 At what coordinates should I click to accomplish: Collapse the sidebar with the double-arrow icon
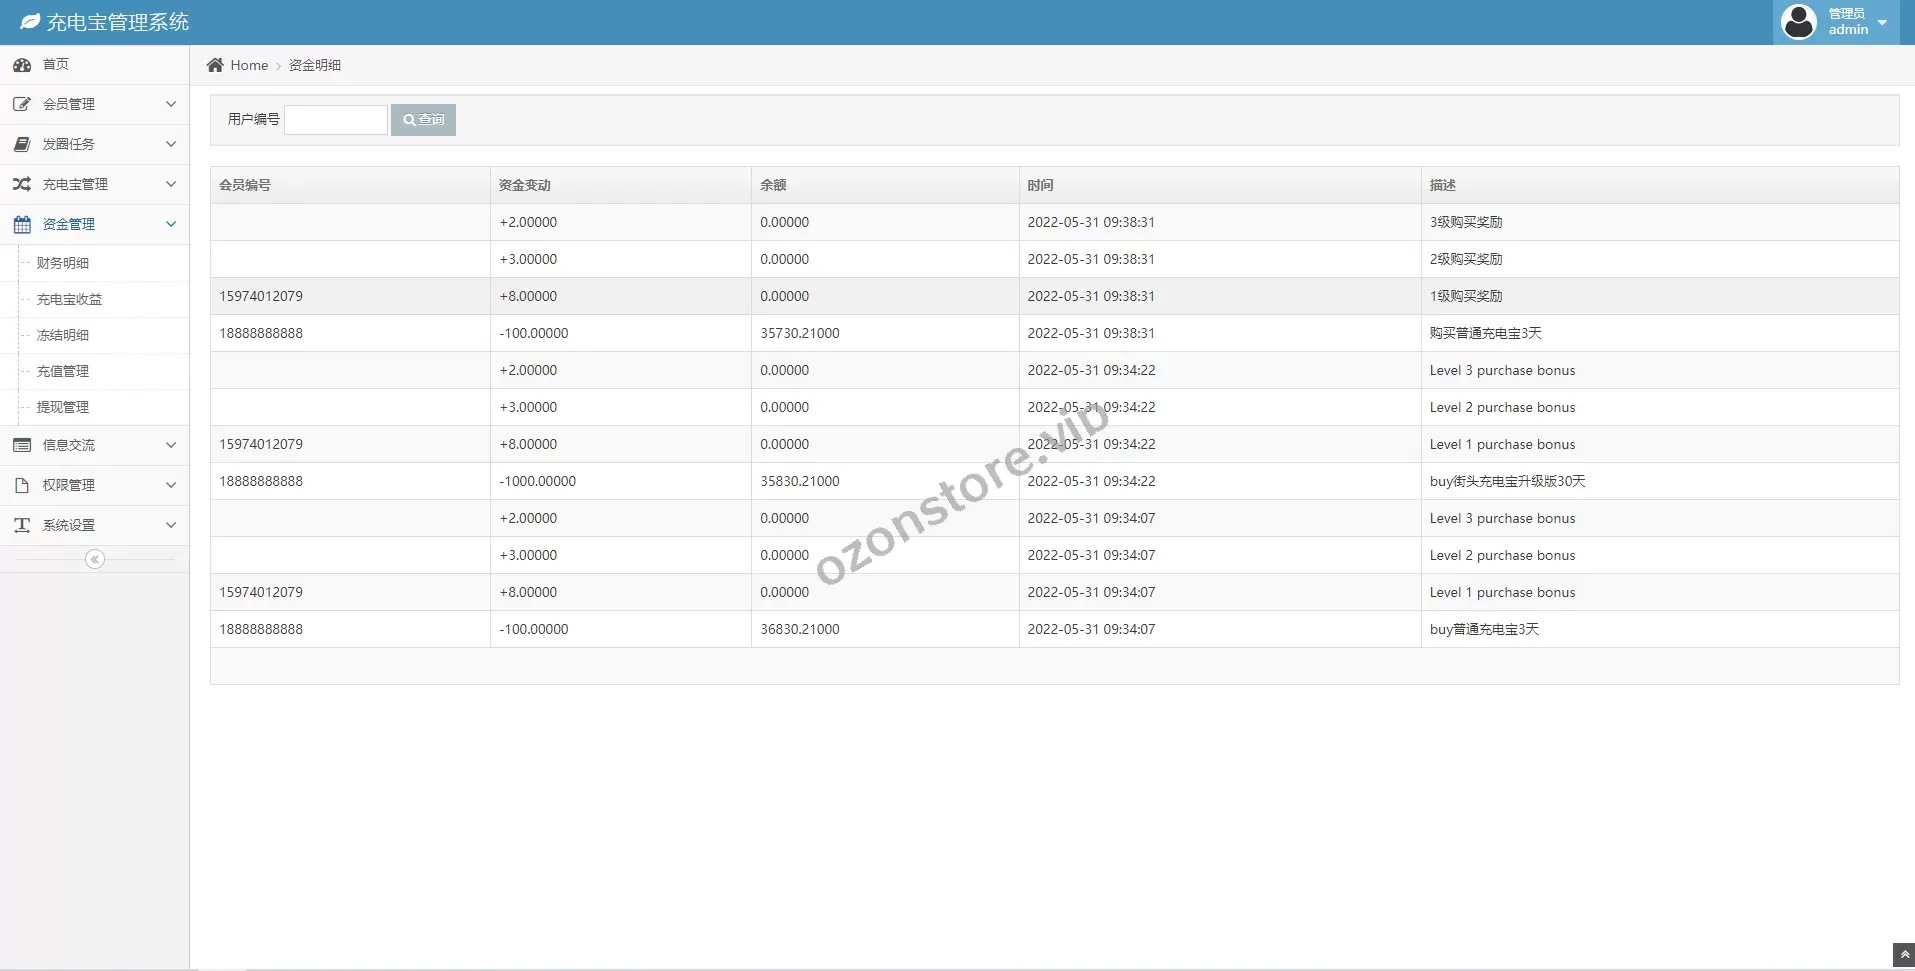coord(95,559)
